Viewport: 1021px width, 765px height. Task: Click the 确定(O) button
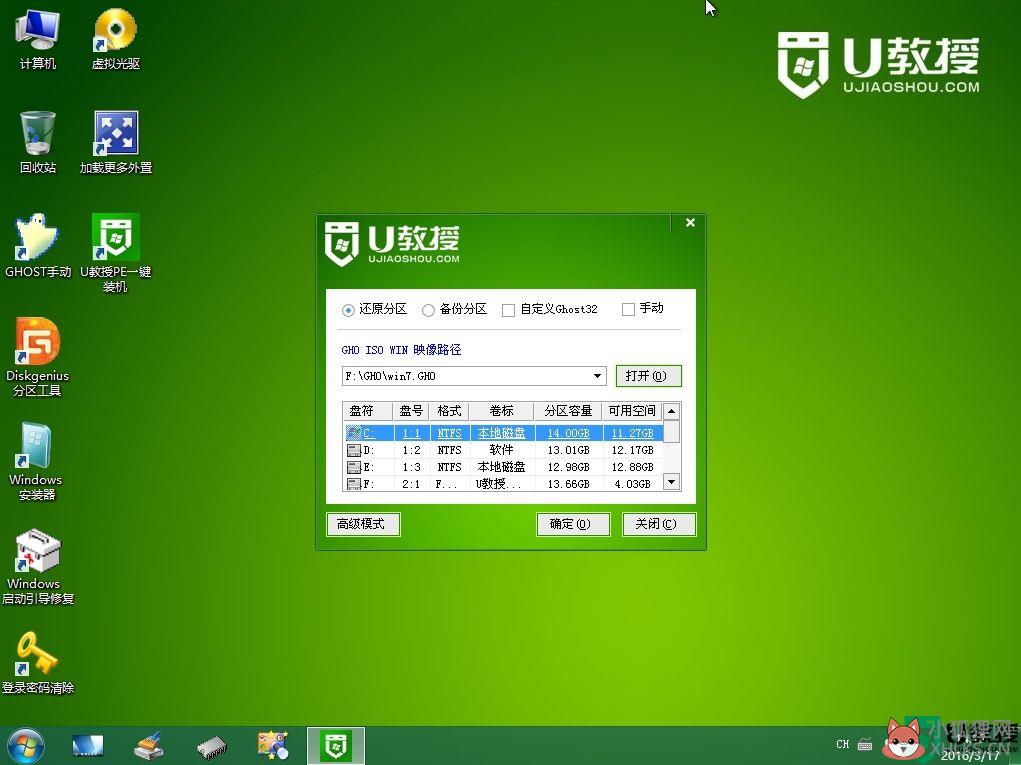coord(573,524)
